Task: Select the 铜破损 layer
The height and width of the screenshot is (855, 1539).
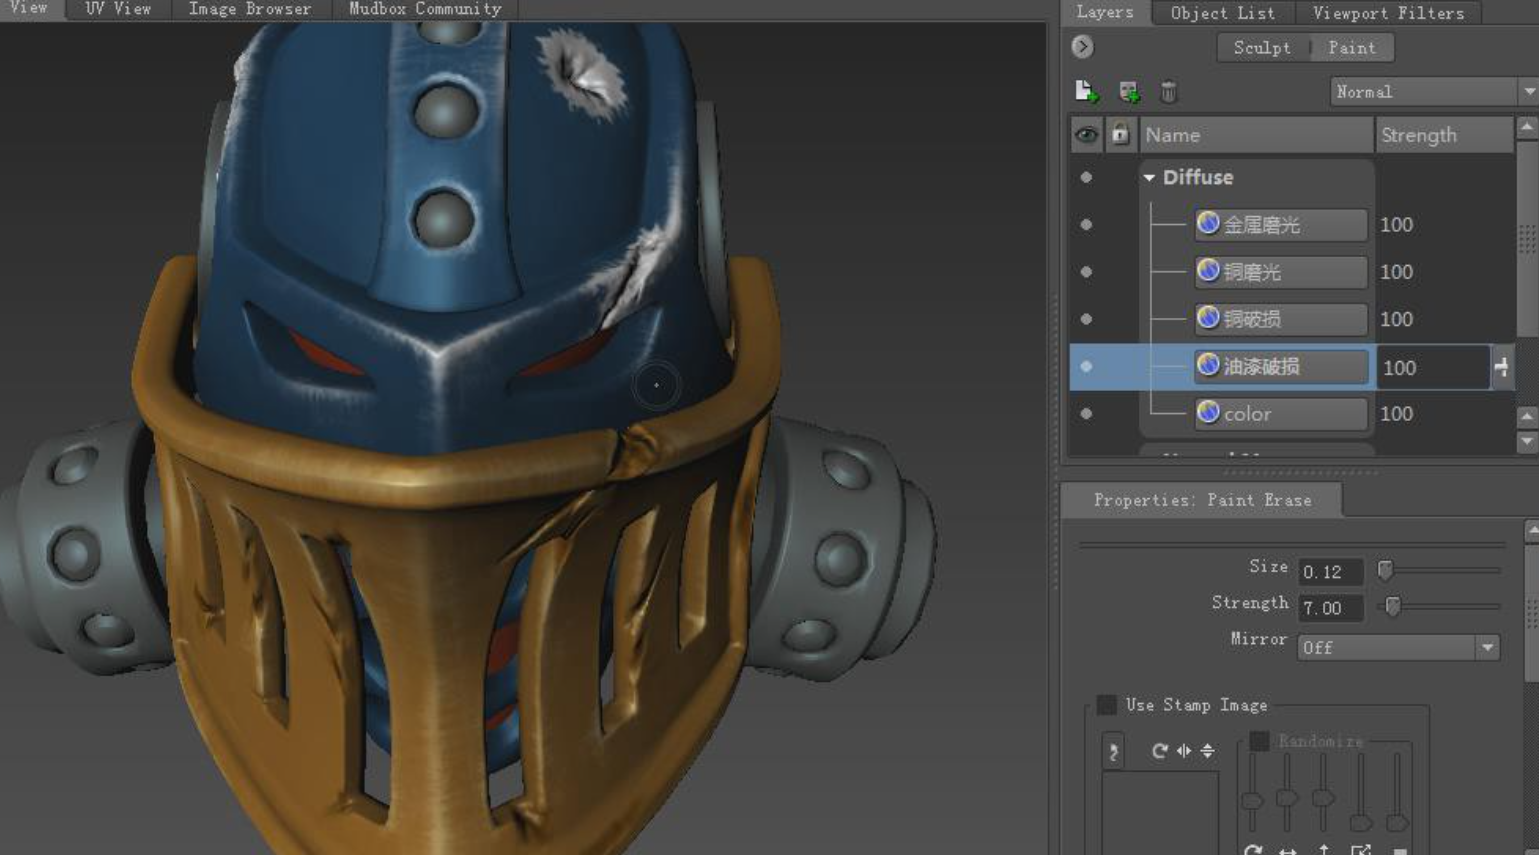Action: (x=1280, y=319)
